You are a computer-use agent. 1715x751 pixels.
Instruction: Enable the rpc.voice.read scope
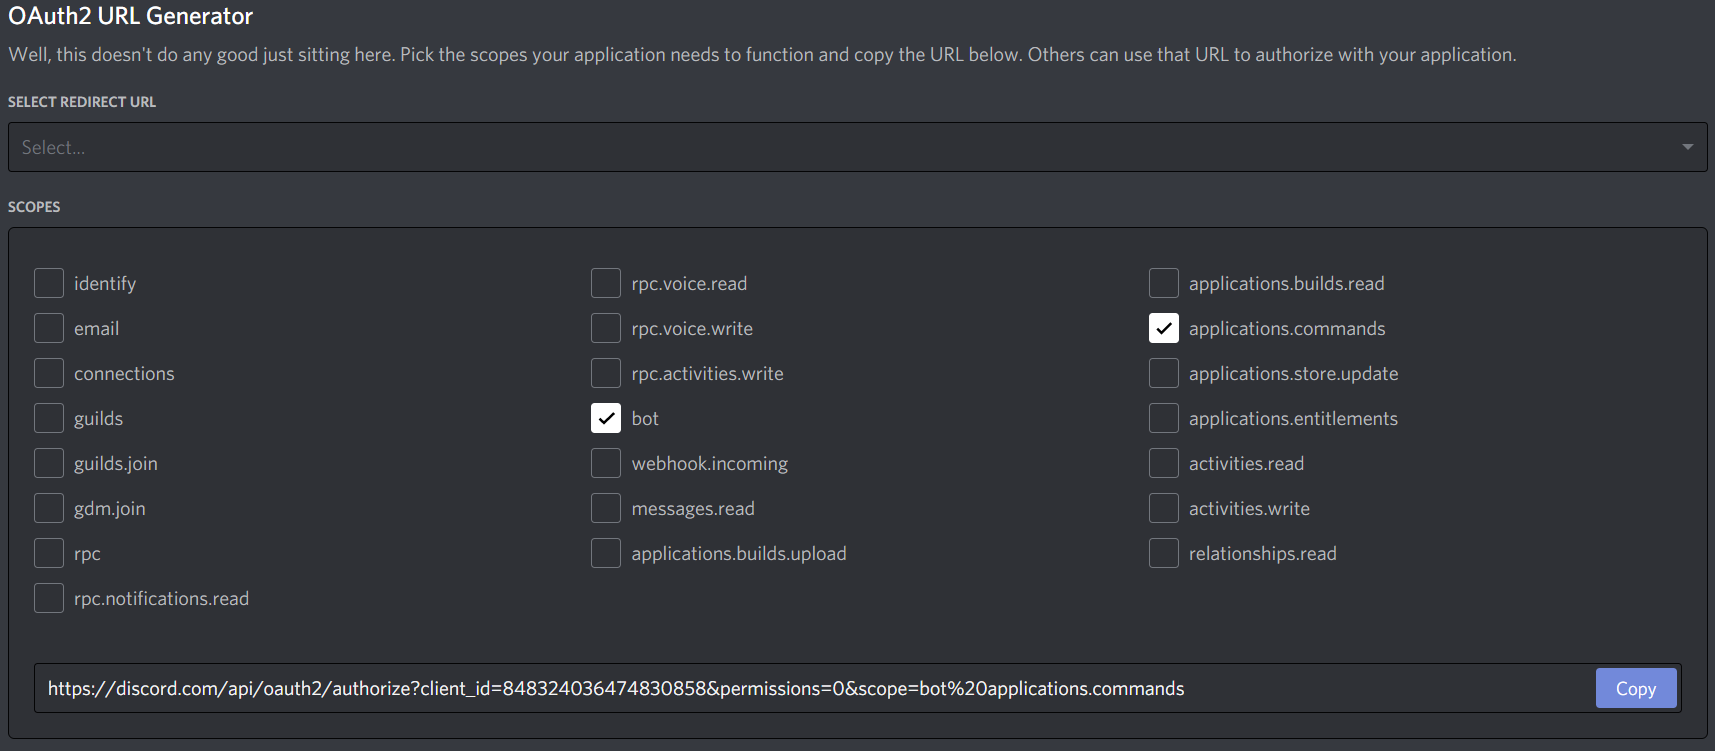[x=606, y=283]
